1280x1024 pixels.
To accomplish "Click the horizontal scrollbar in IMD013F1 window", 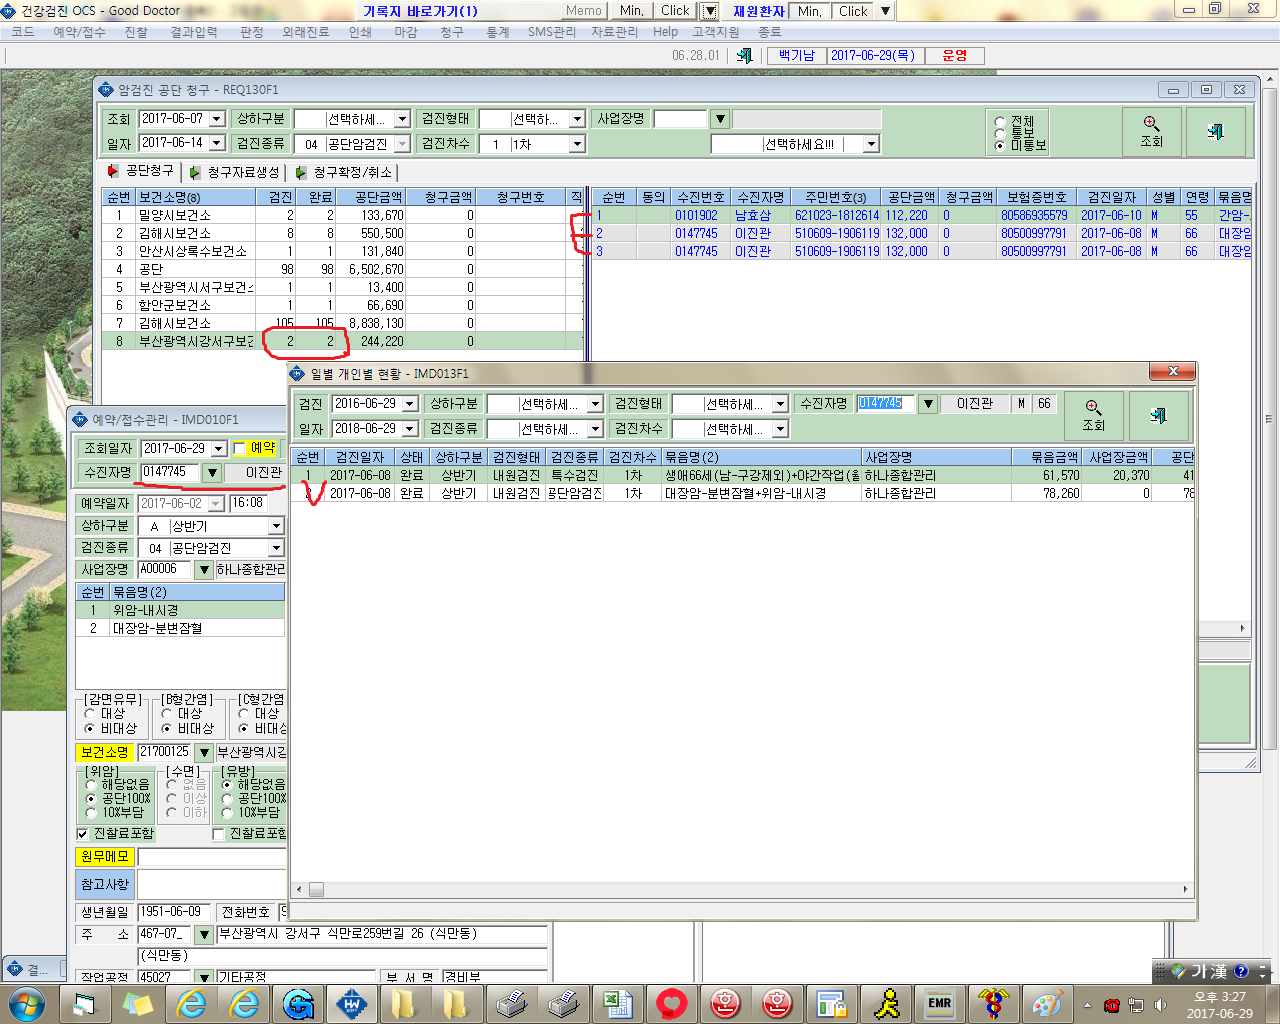I will pyautogui.click(x=743, y=889).
